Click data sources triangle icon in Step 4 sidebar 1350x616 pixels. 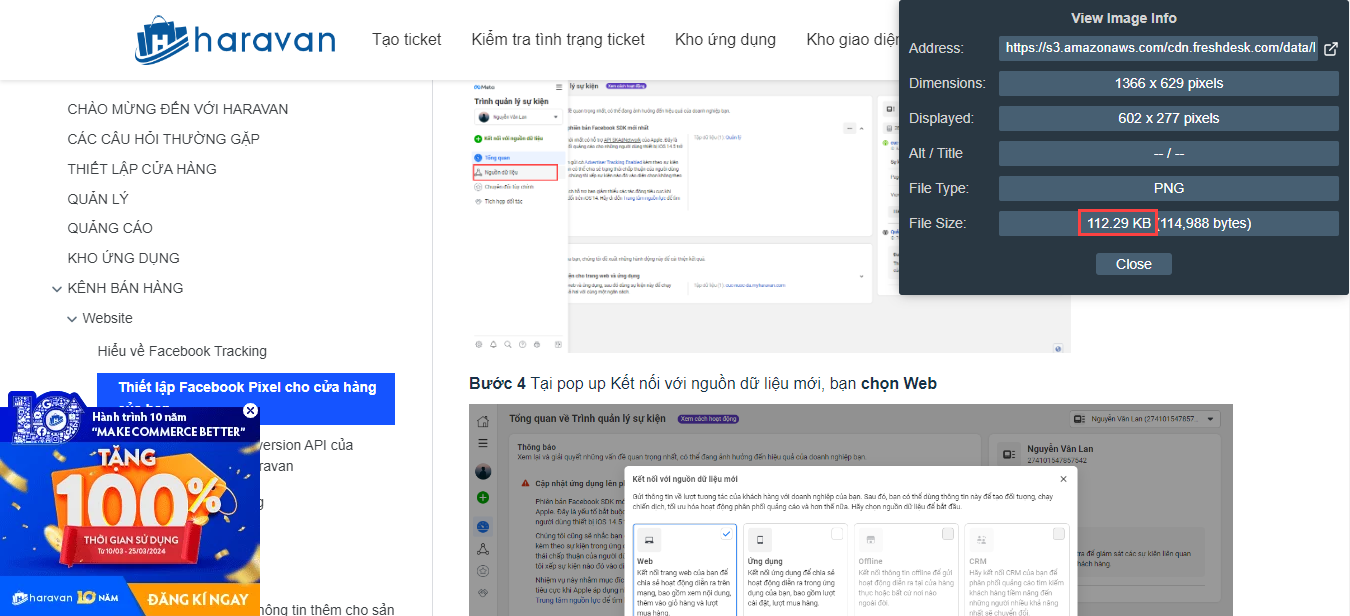click(483, 549)
